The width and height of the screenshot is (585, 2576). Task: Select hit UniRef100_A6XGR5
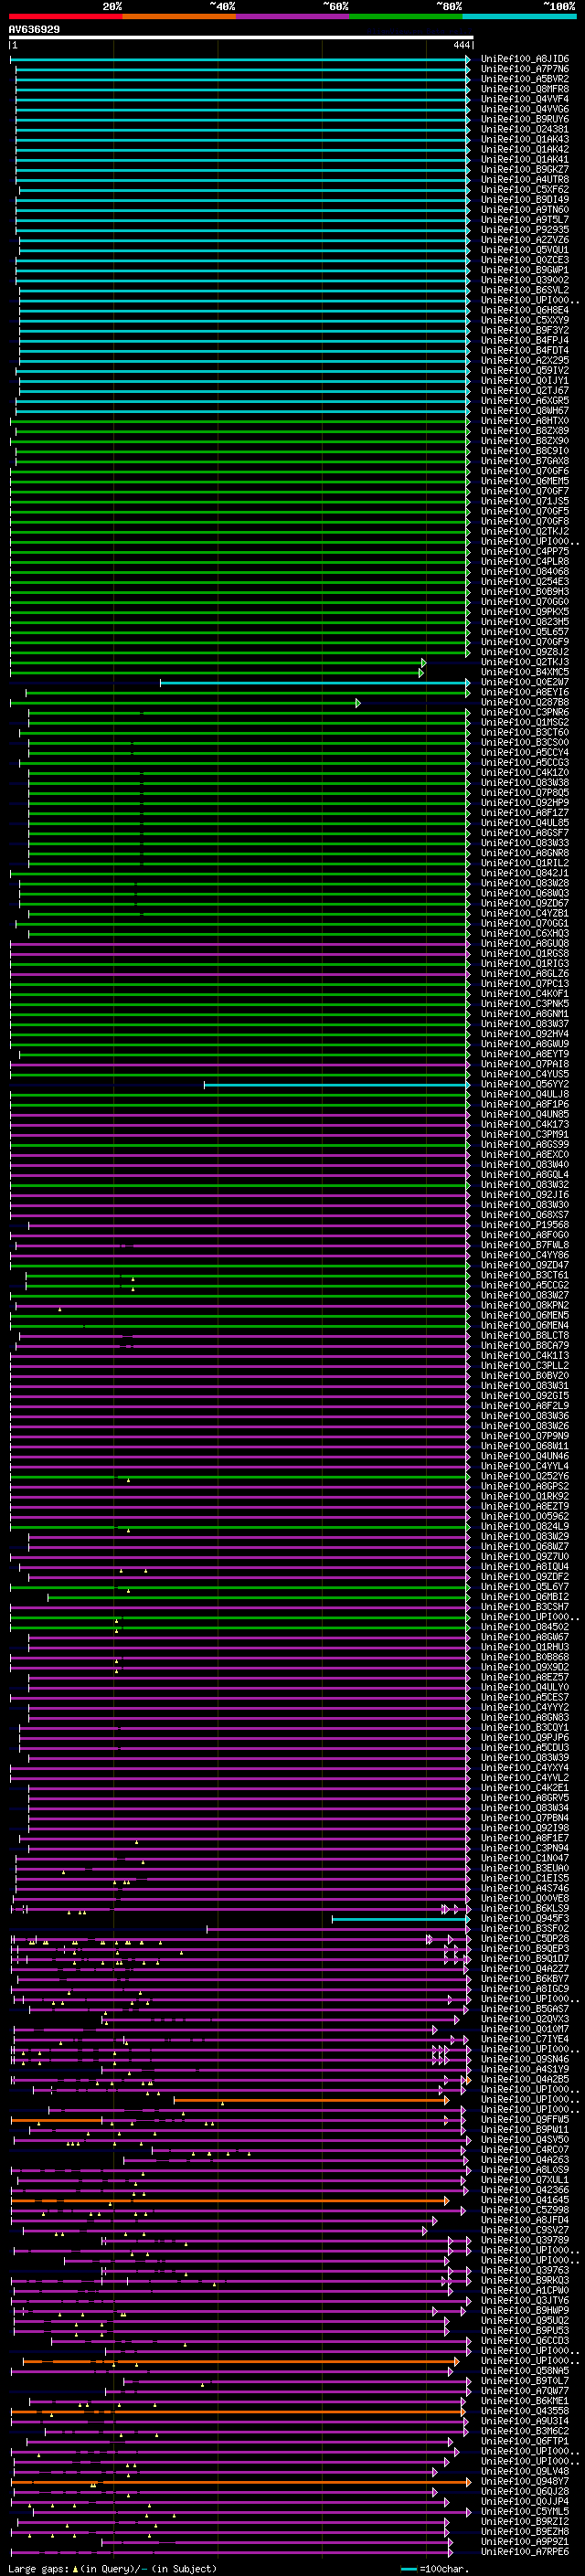pos(525,400)
